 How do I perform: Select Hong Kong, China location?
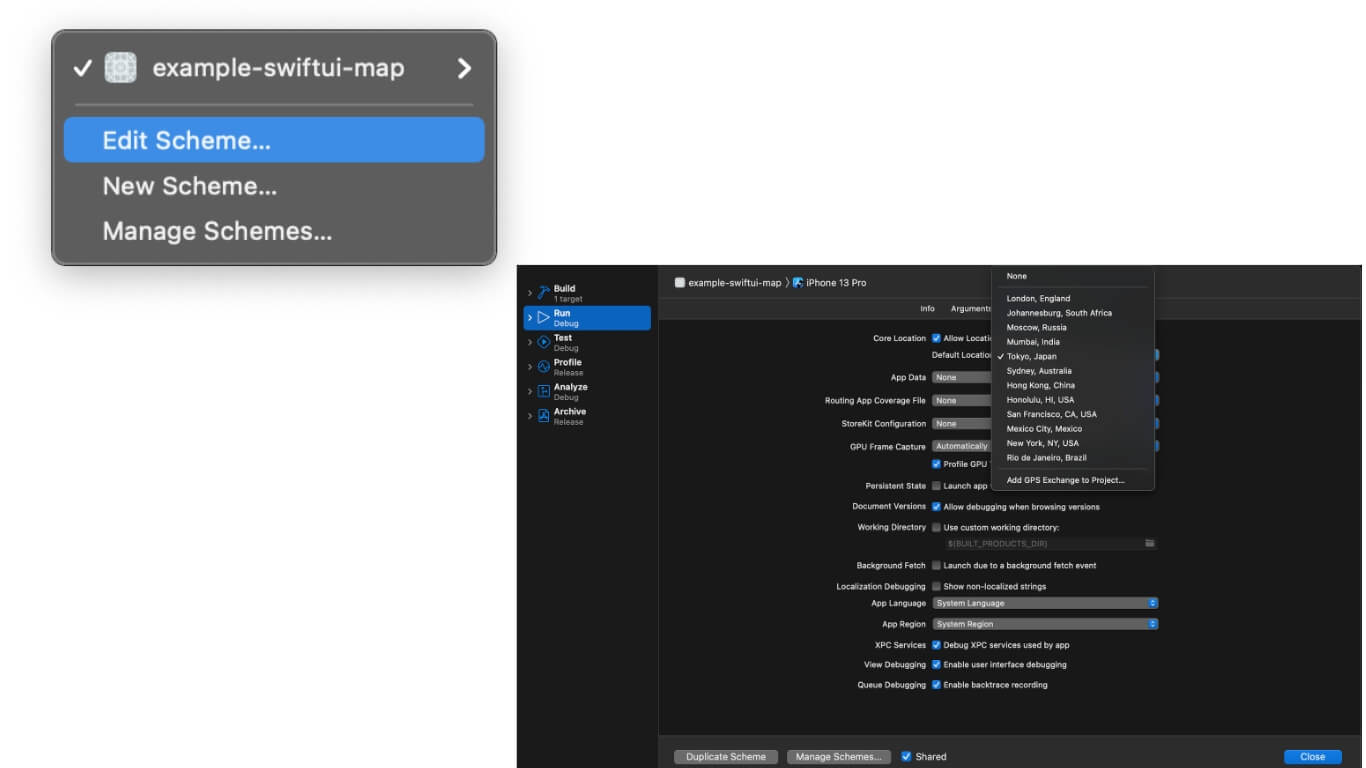[1072, 386]
